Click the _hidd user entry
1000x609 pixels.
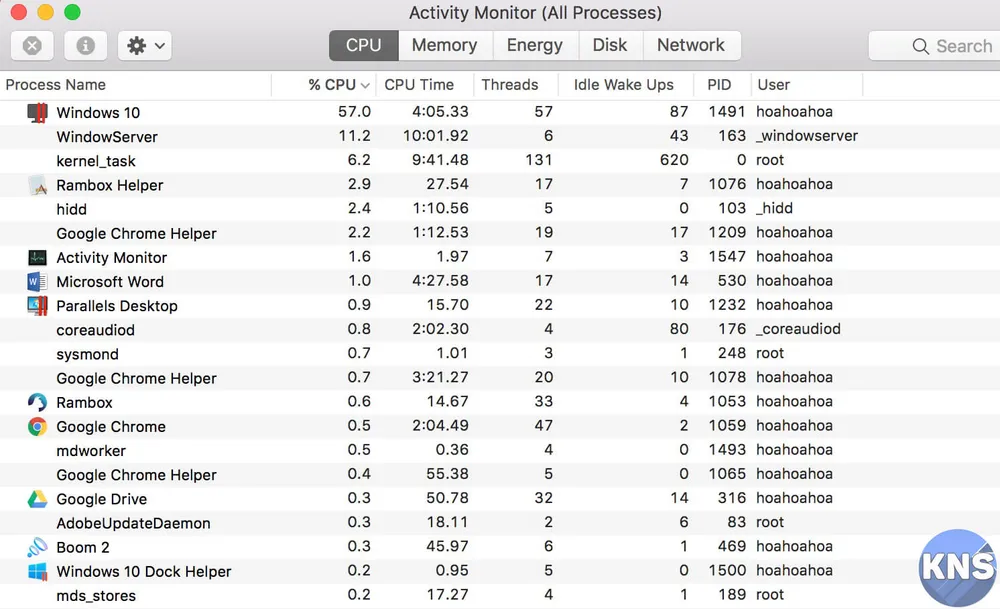coord(774,209)
